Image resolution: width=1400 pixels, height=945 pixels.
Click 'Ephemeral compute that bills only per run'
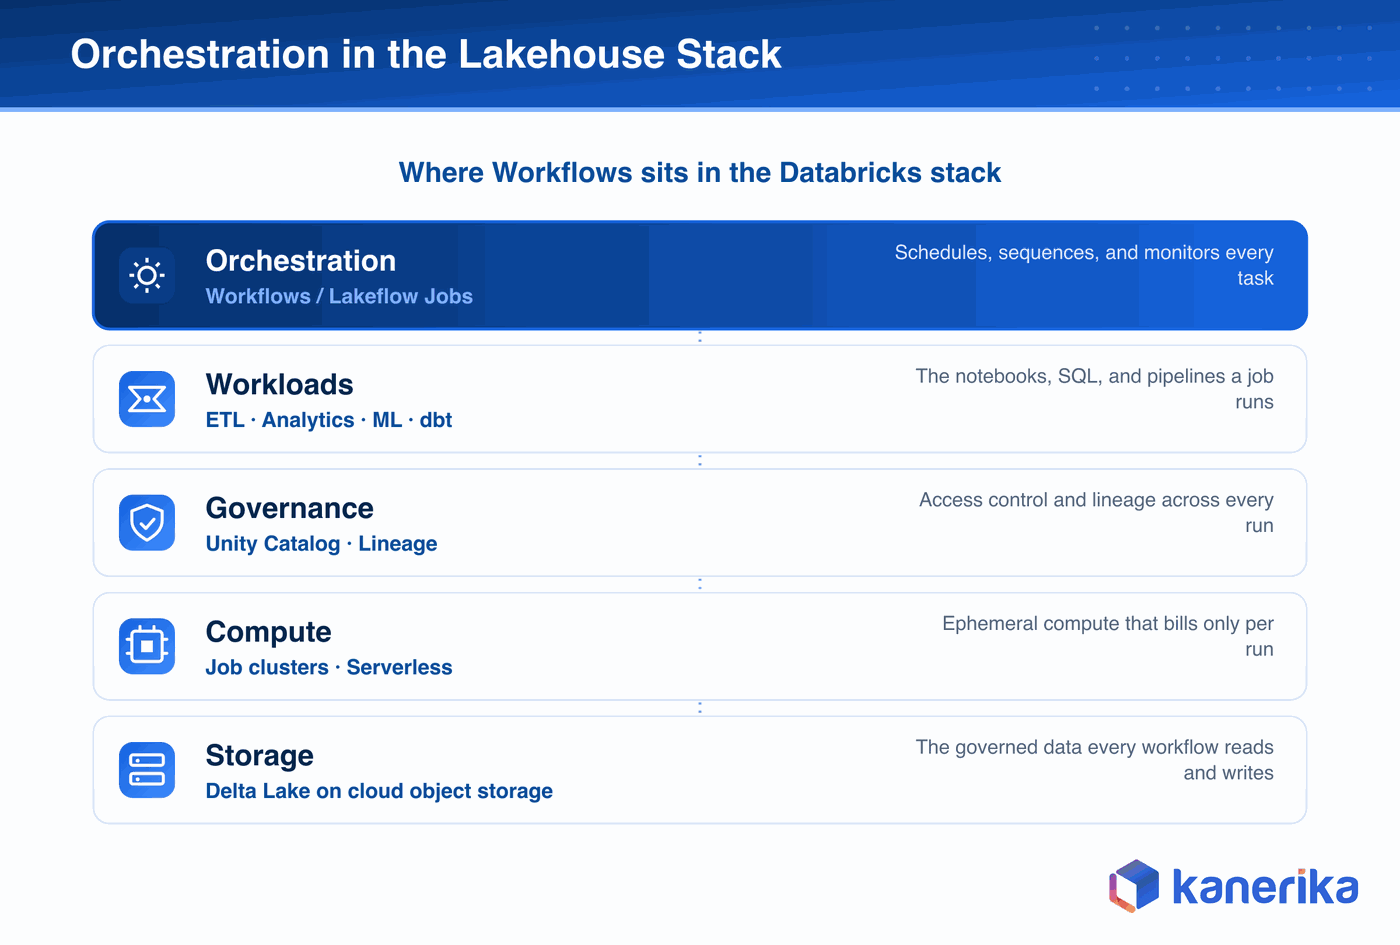1108,636
